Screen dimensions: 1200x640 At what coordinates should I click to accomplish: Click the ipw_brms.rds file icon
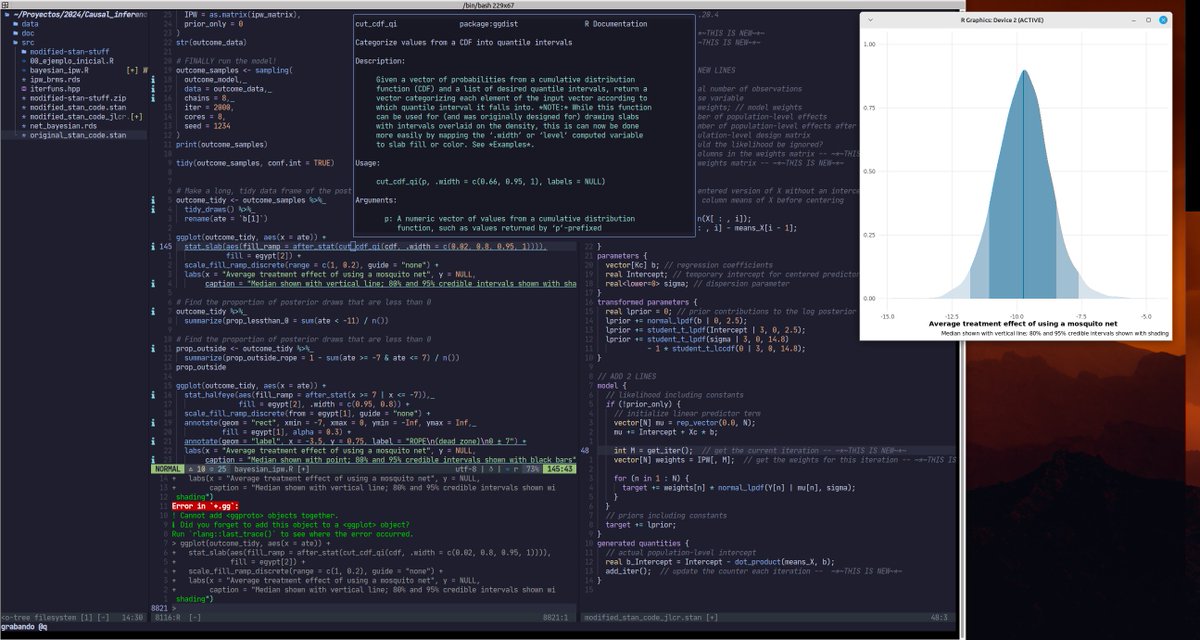[25, 80]
